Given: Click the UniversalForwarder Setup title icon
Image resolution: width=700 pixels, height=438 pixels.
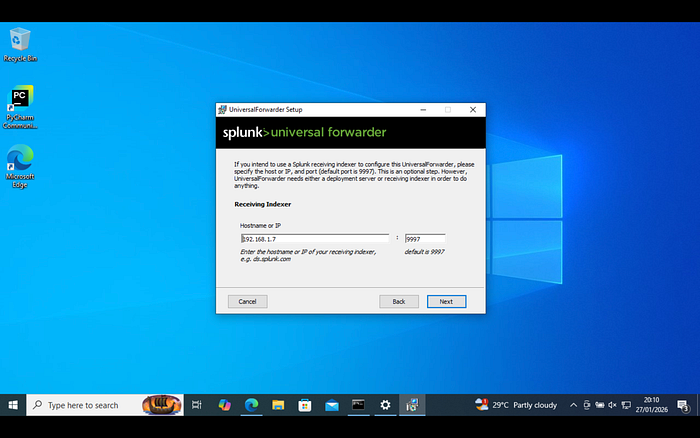Looking at the screenshot, I should tap(222, 110).
